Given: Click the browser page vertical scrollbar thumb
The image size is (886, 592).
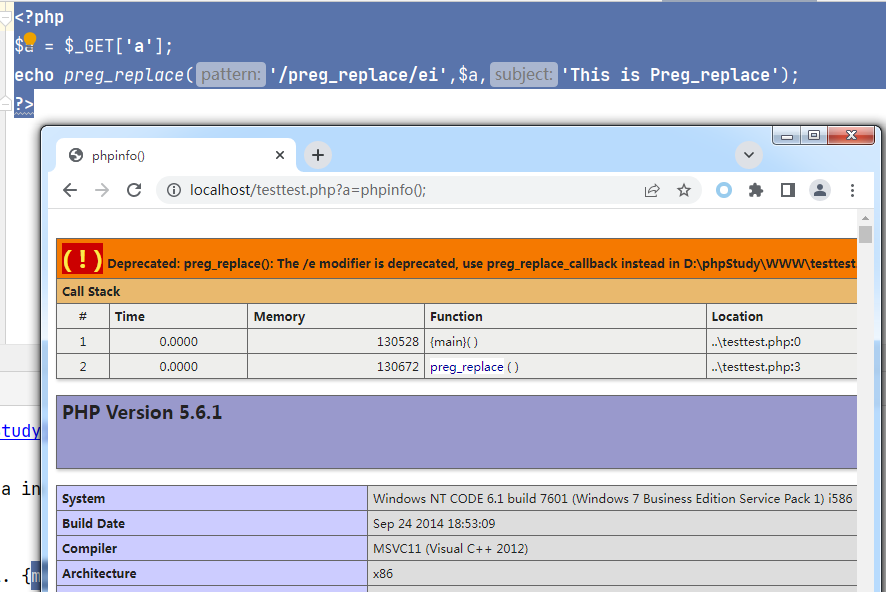Looking at the screenshot, I should click(x=866, y=234).
